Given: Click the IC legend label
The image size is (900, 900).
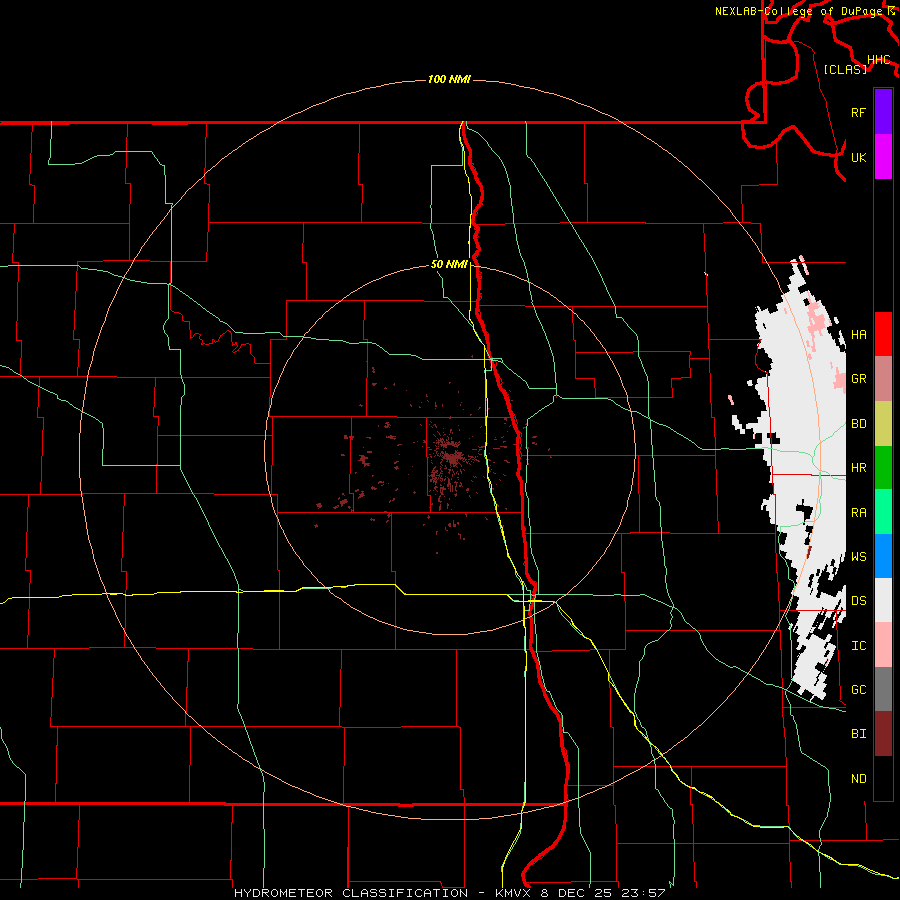Looking at the screenshot, I should tap(858, 646).
